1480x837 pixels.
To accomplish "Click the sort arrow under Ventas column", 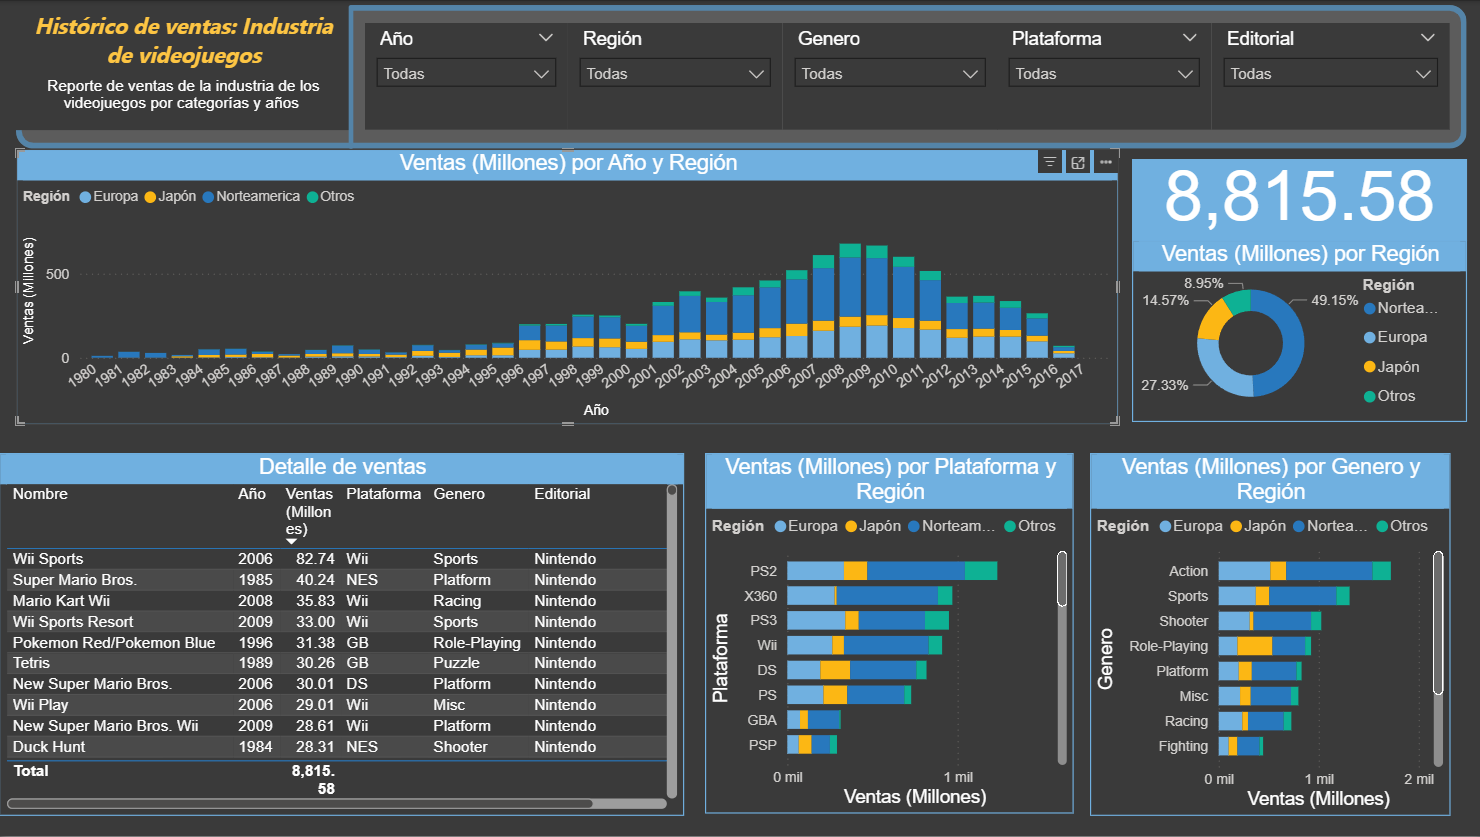I will click(292, 542).
